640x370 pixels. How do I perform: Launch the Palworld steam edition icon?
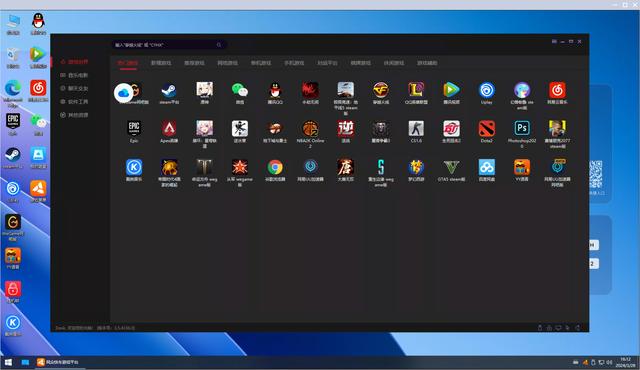(x=522, y=90)
